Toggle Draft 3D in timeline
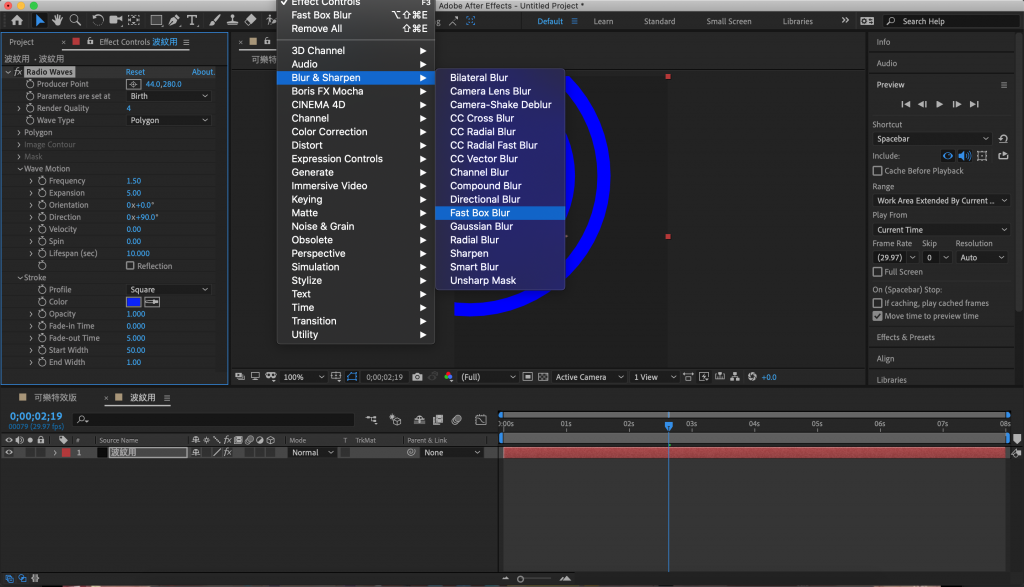Screen dimensions: 1024x587 point(395,420)
